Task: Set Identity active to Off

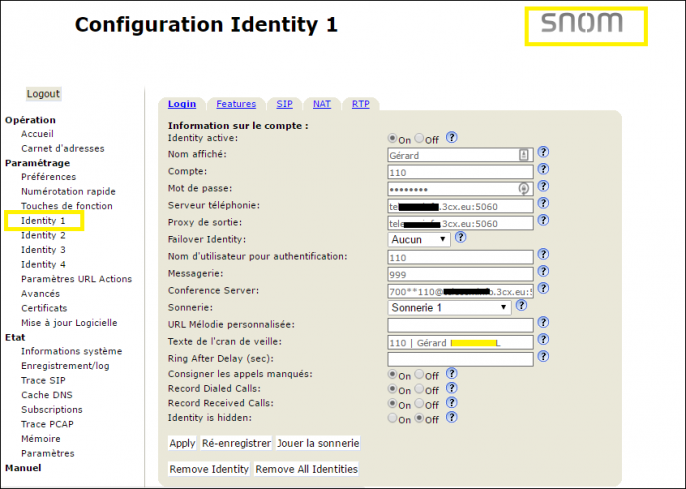Action: tap(419, 139)
